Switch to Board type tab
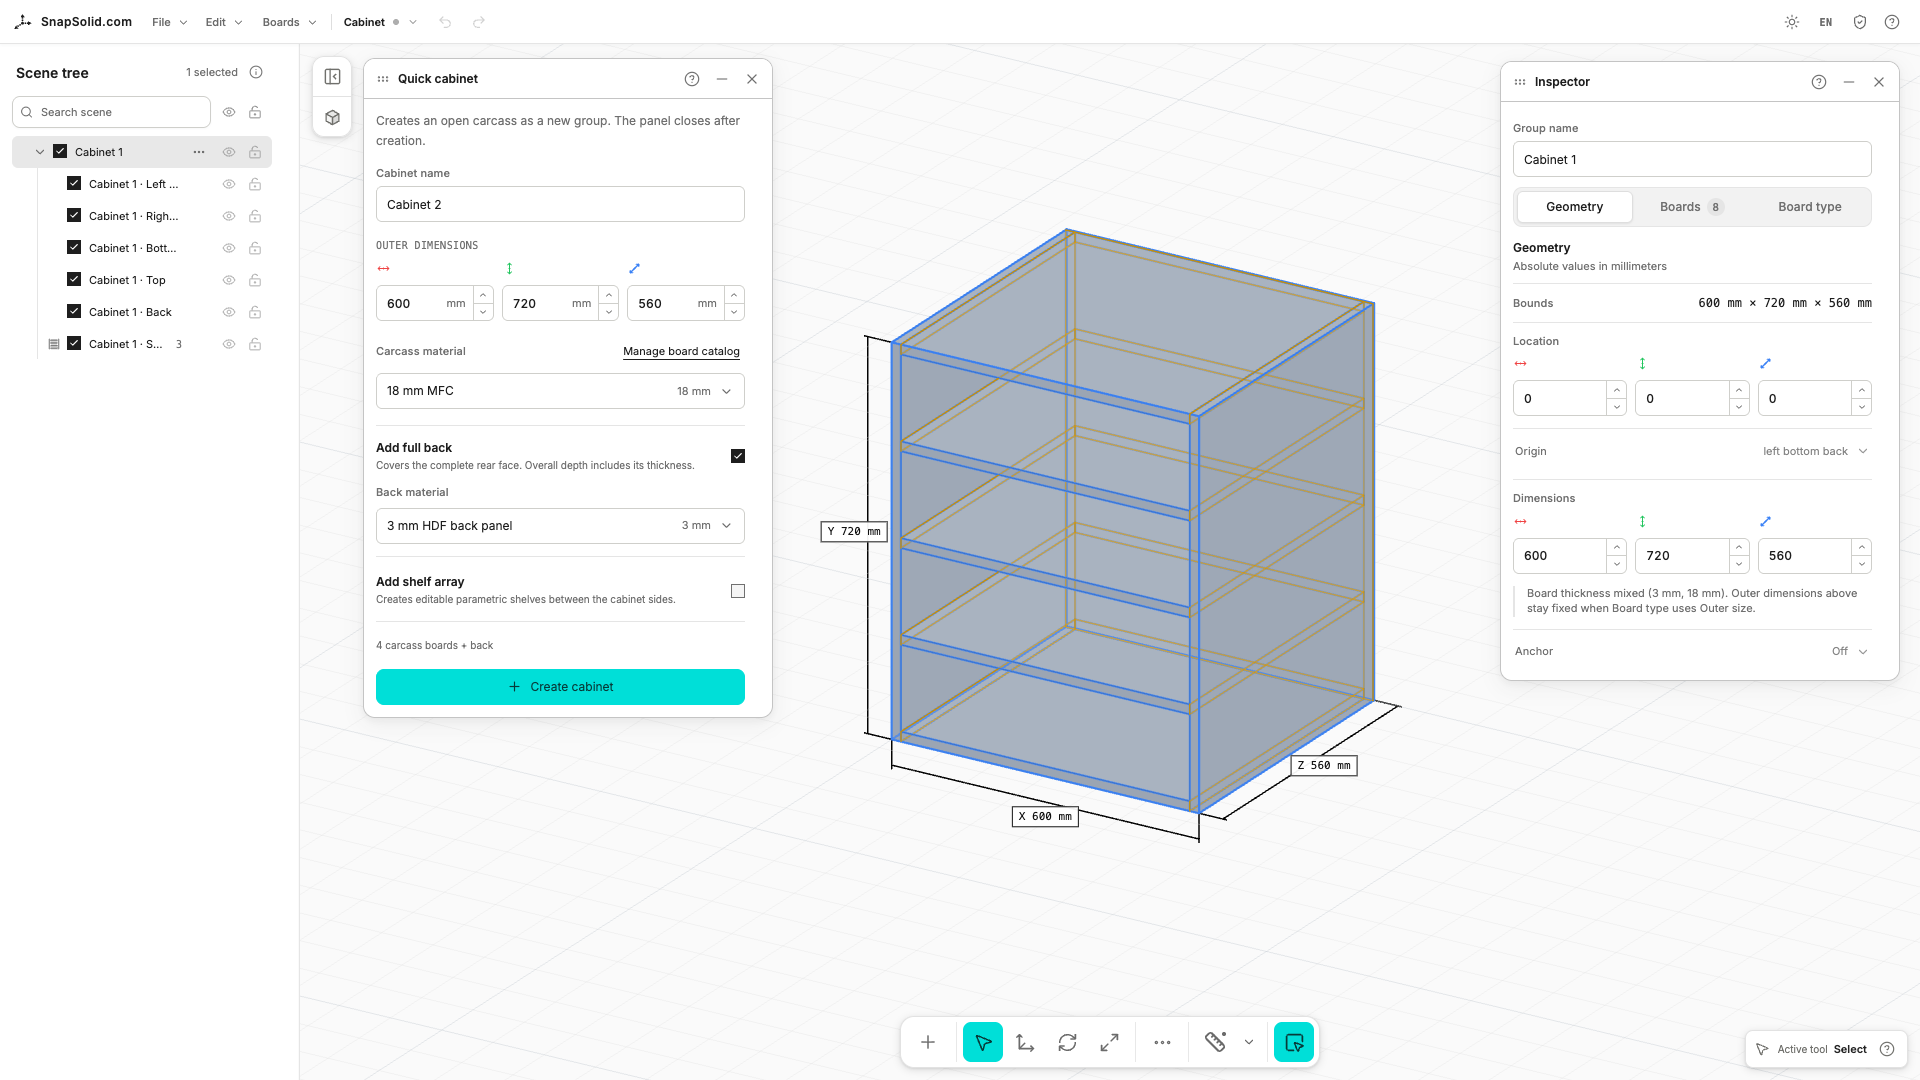 click(1809, 207)
